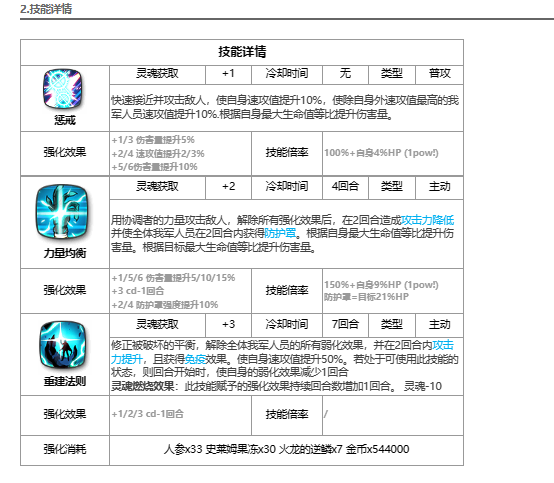Click the 力量均衡 skill icon
The height and width of the screenshot is (483, 554).
pyautogui.click(x=62, y=211)
